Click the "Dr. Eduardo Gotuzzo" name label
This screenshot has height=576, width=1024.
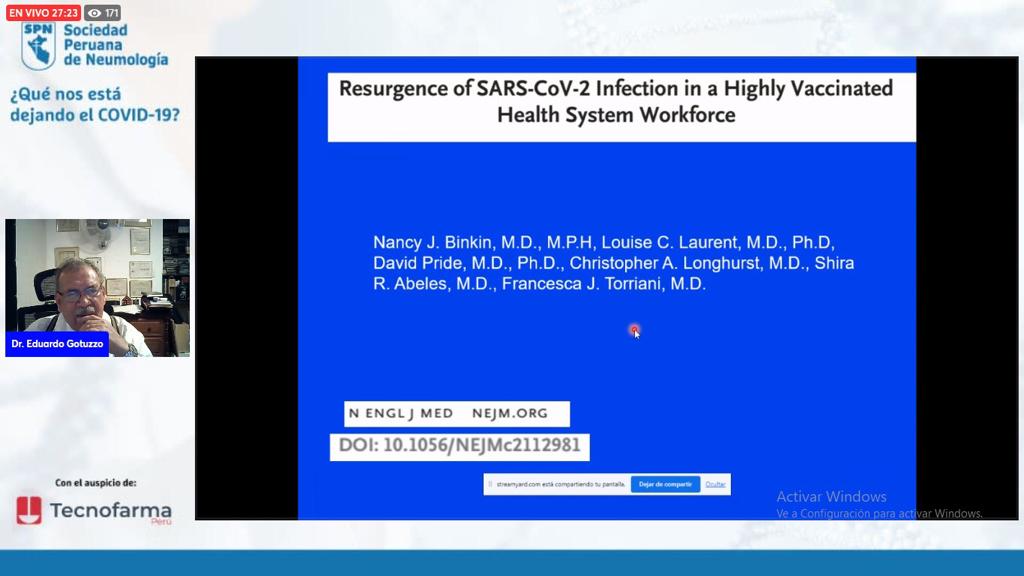57,344
